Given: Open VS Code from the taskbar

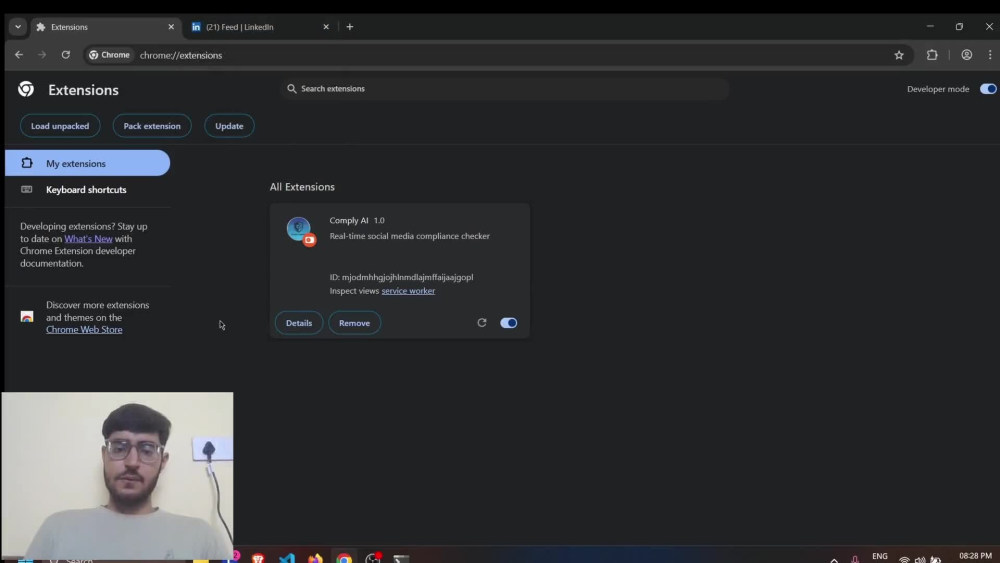Looking at the screenshot, I should pos(287,558).
